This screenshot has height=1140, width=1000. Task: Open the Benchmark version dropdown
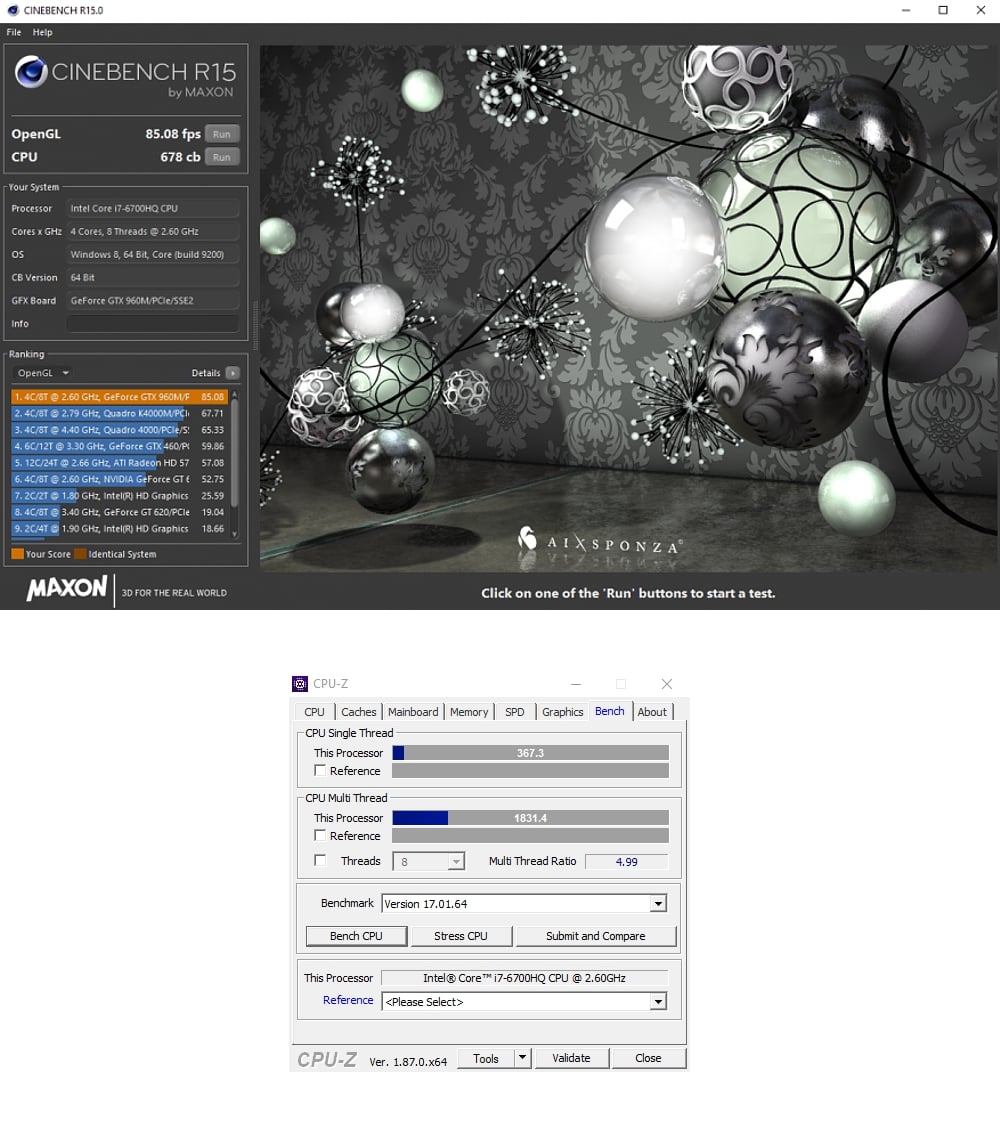point(524,904)
